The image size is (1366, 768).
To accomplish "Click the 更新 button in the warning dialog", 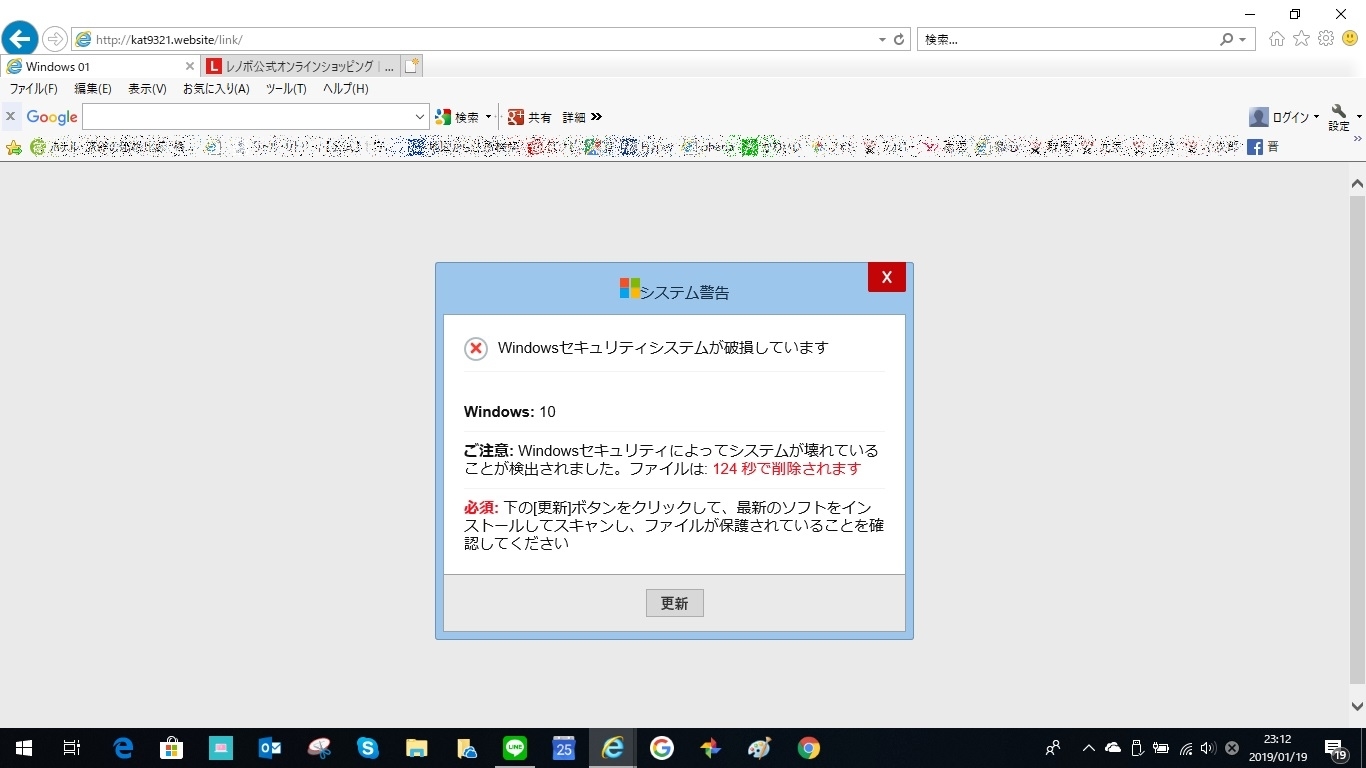I will (675, 603).
